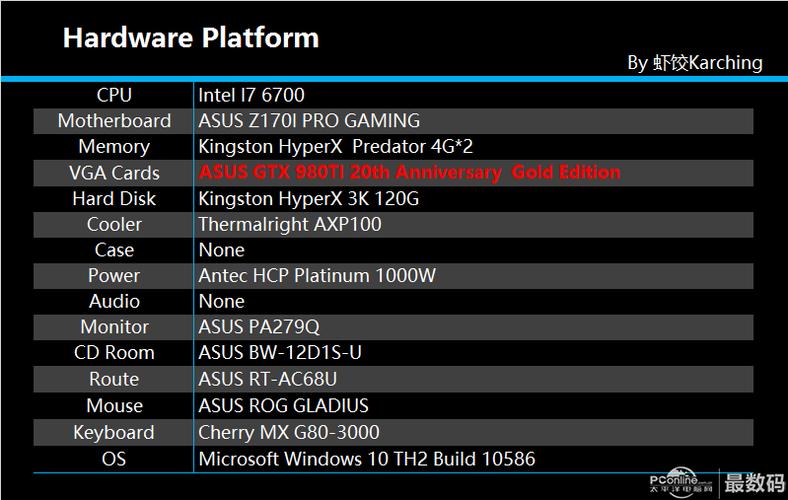Select the Monitor label cell

(114, 327)
